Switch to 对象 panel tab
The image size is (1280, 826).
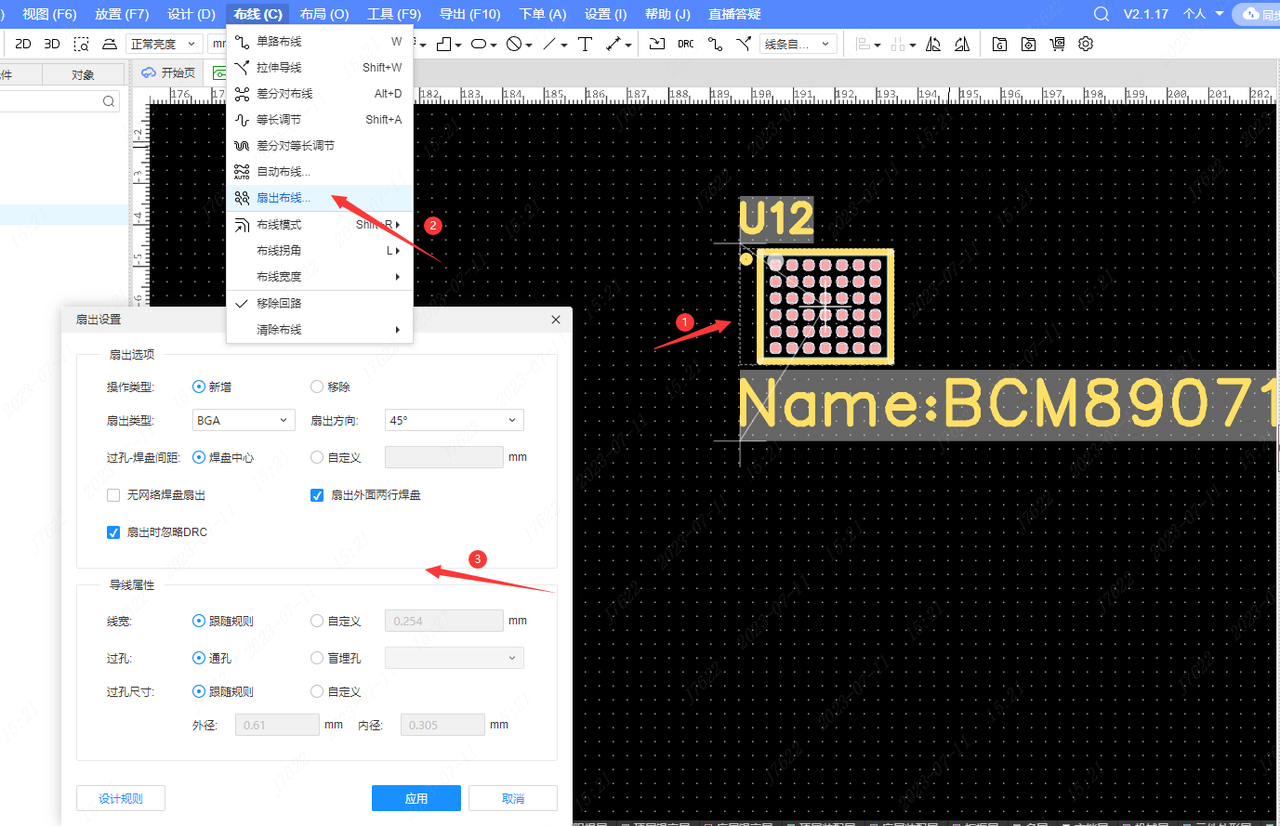coord(83,75)
